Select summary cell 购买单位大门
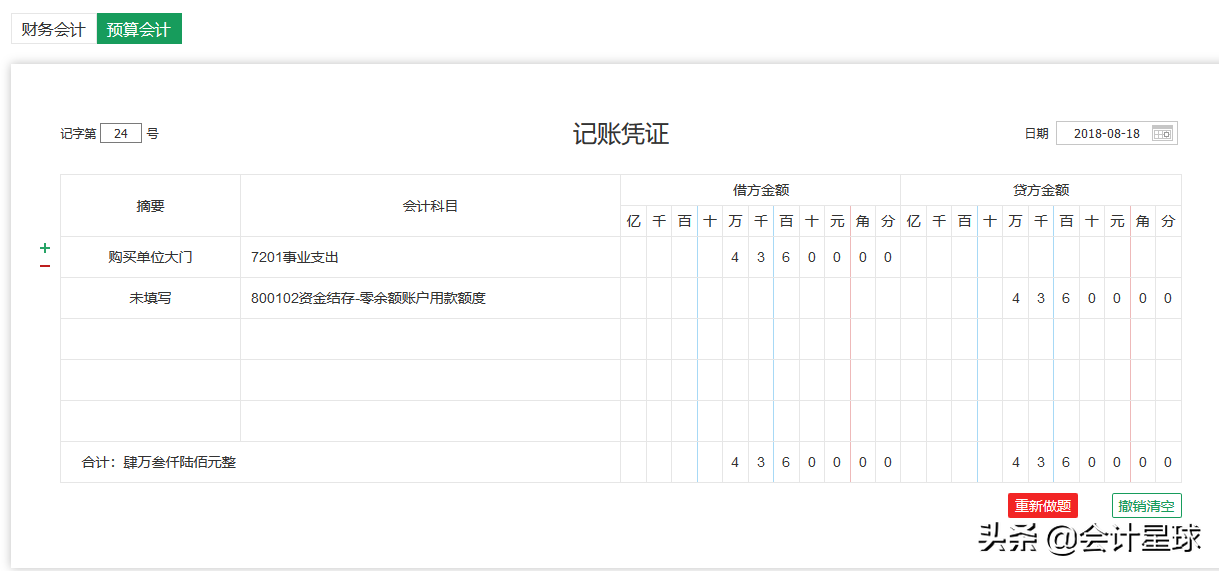Screen dimensions: 1219x571 click(150, 257)
